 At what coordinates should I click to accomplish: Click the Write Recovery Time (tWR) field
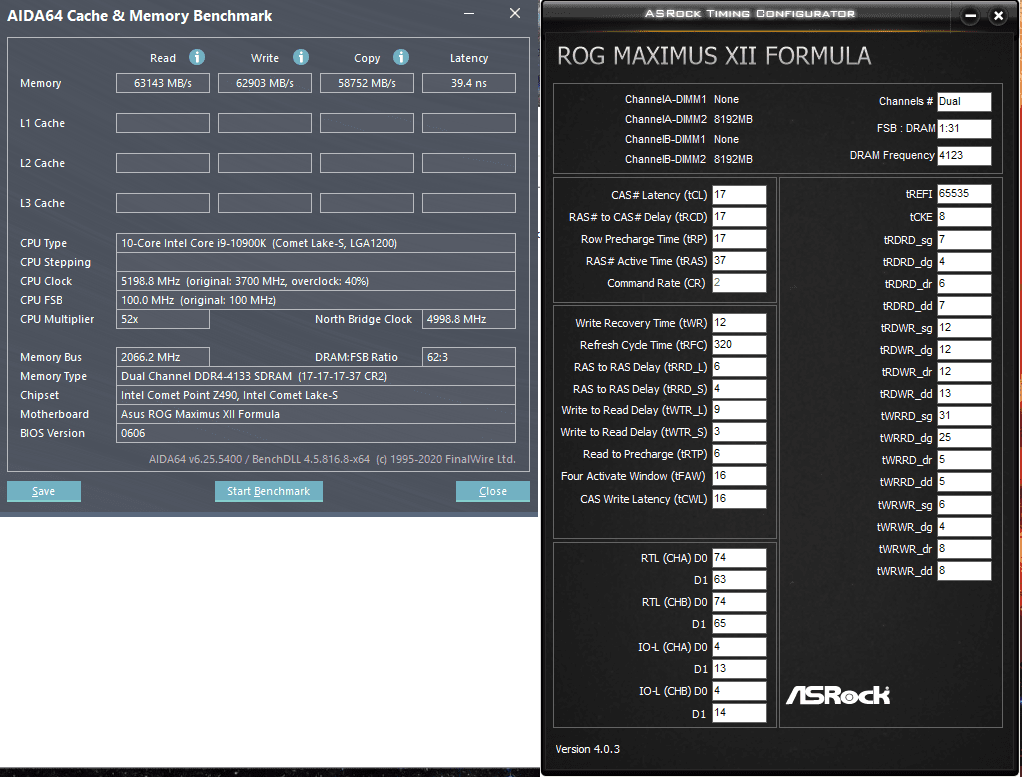739,323
